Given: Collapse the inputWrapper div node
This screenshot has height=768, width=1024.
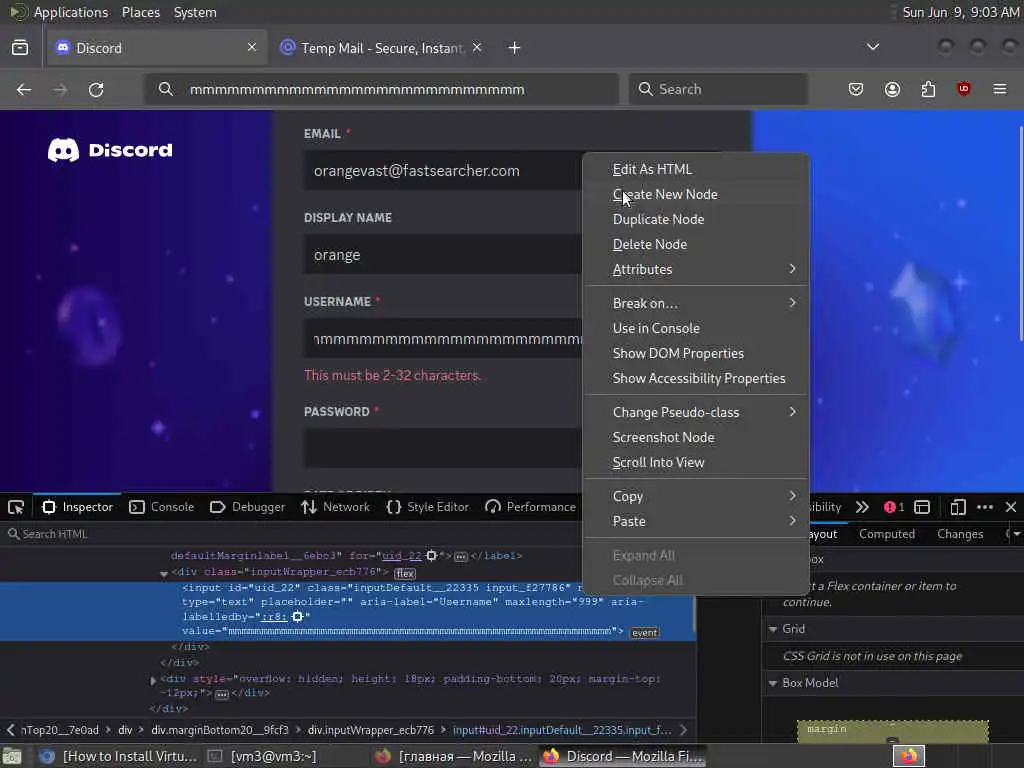Looking at the screenshot, I should coord(164,573).
